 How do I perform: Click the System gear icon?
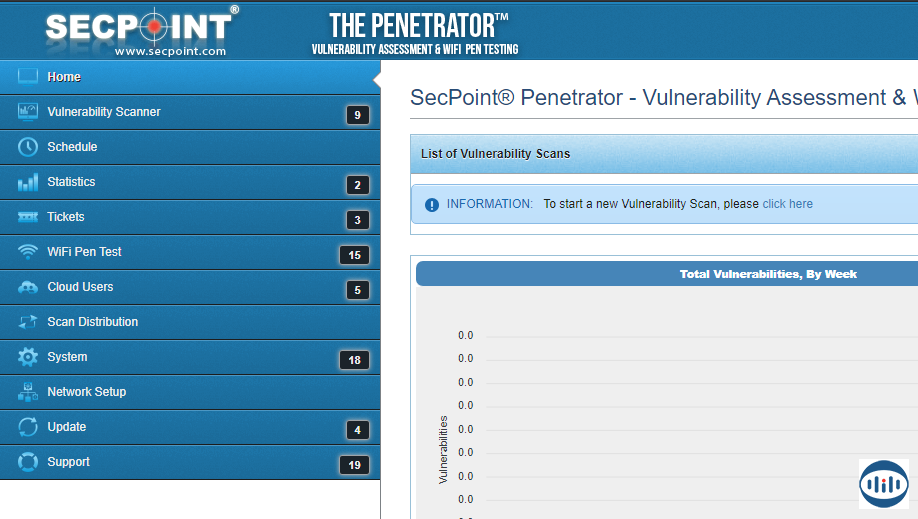click(x=28, y=357)
